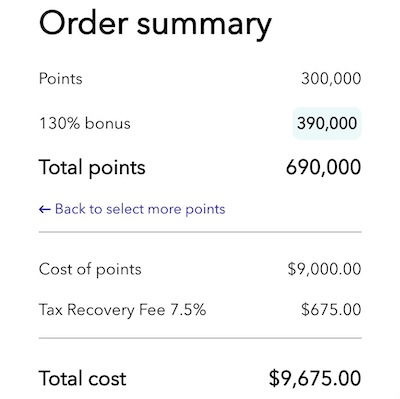The width and height of the screenshot is (400, 399).
Task: Click the divider line above Cost of points
Action: coord(200,232)
